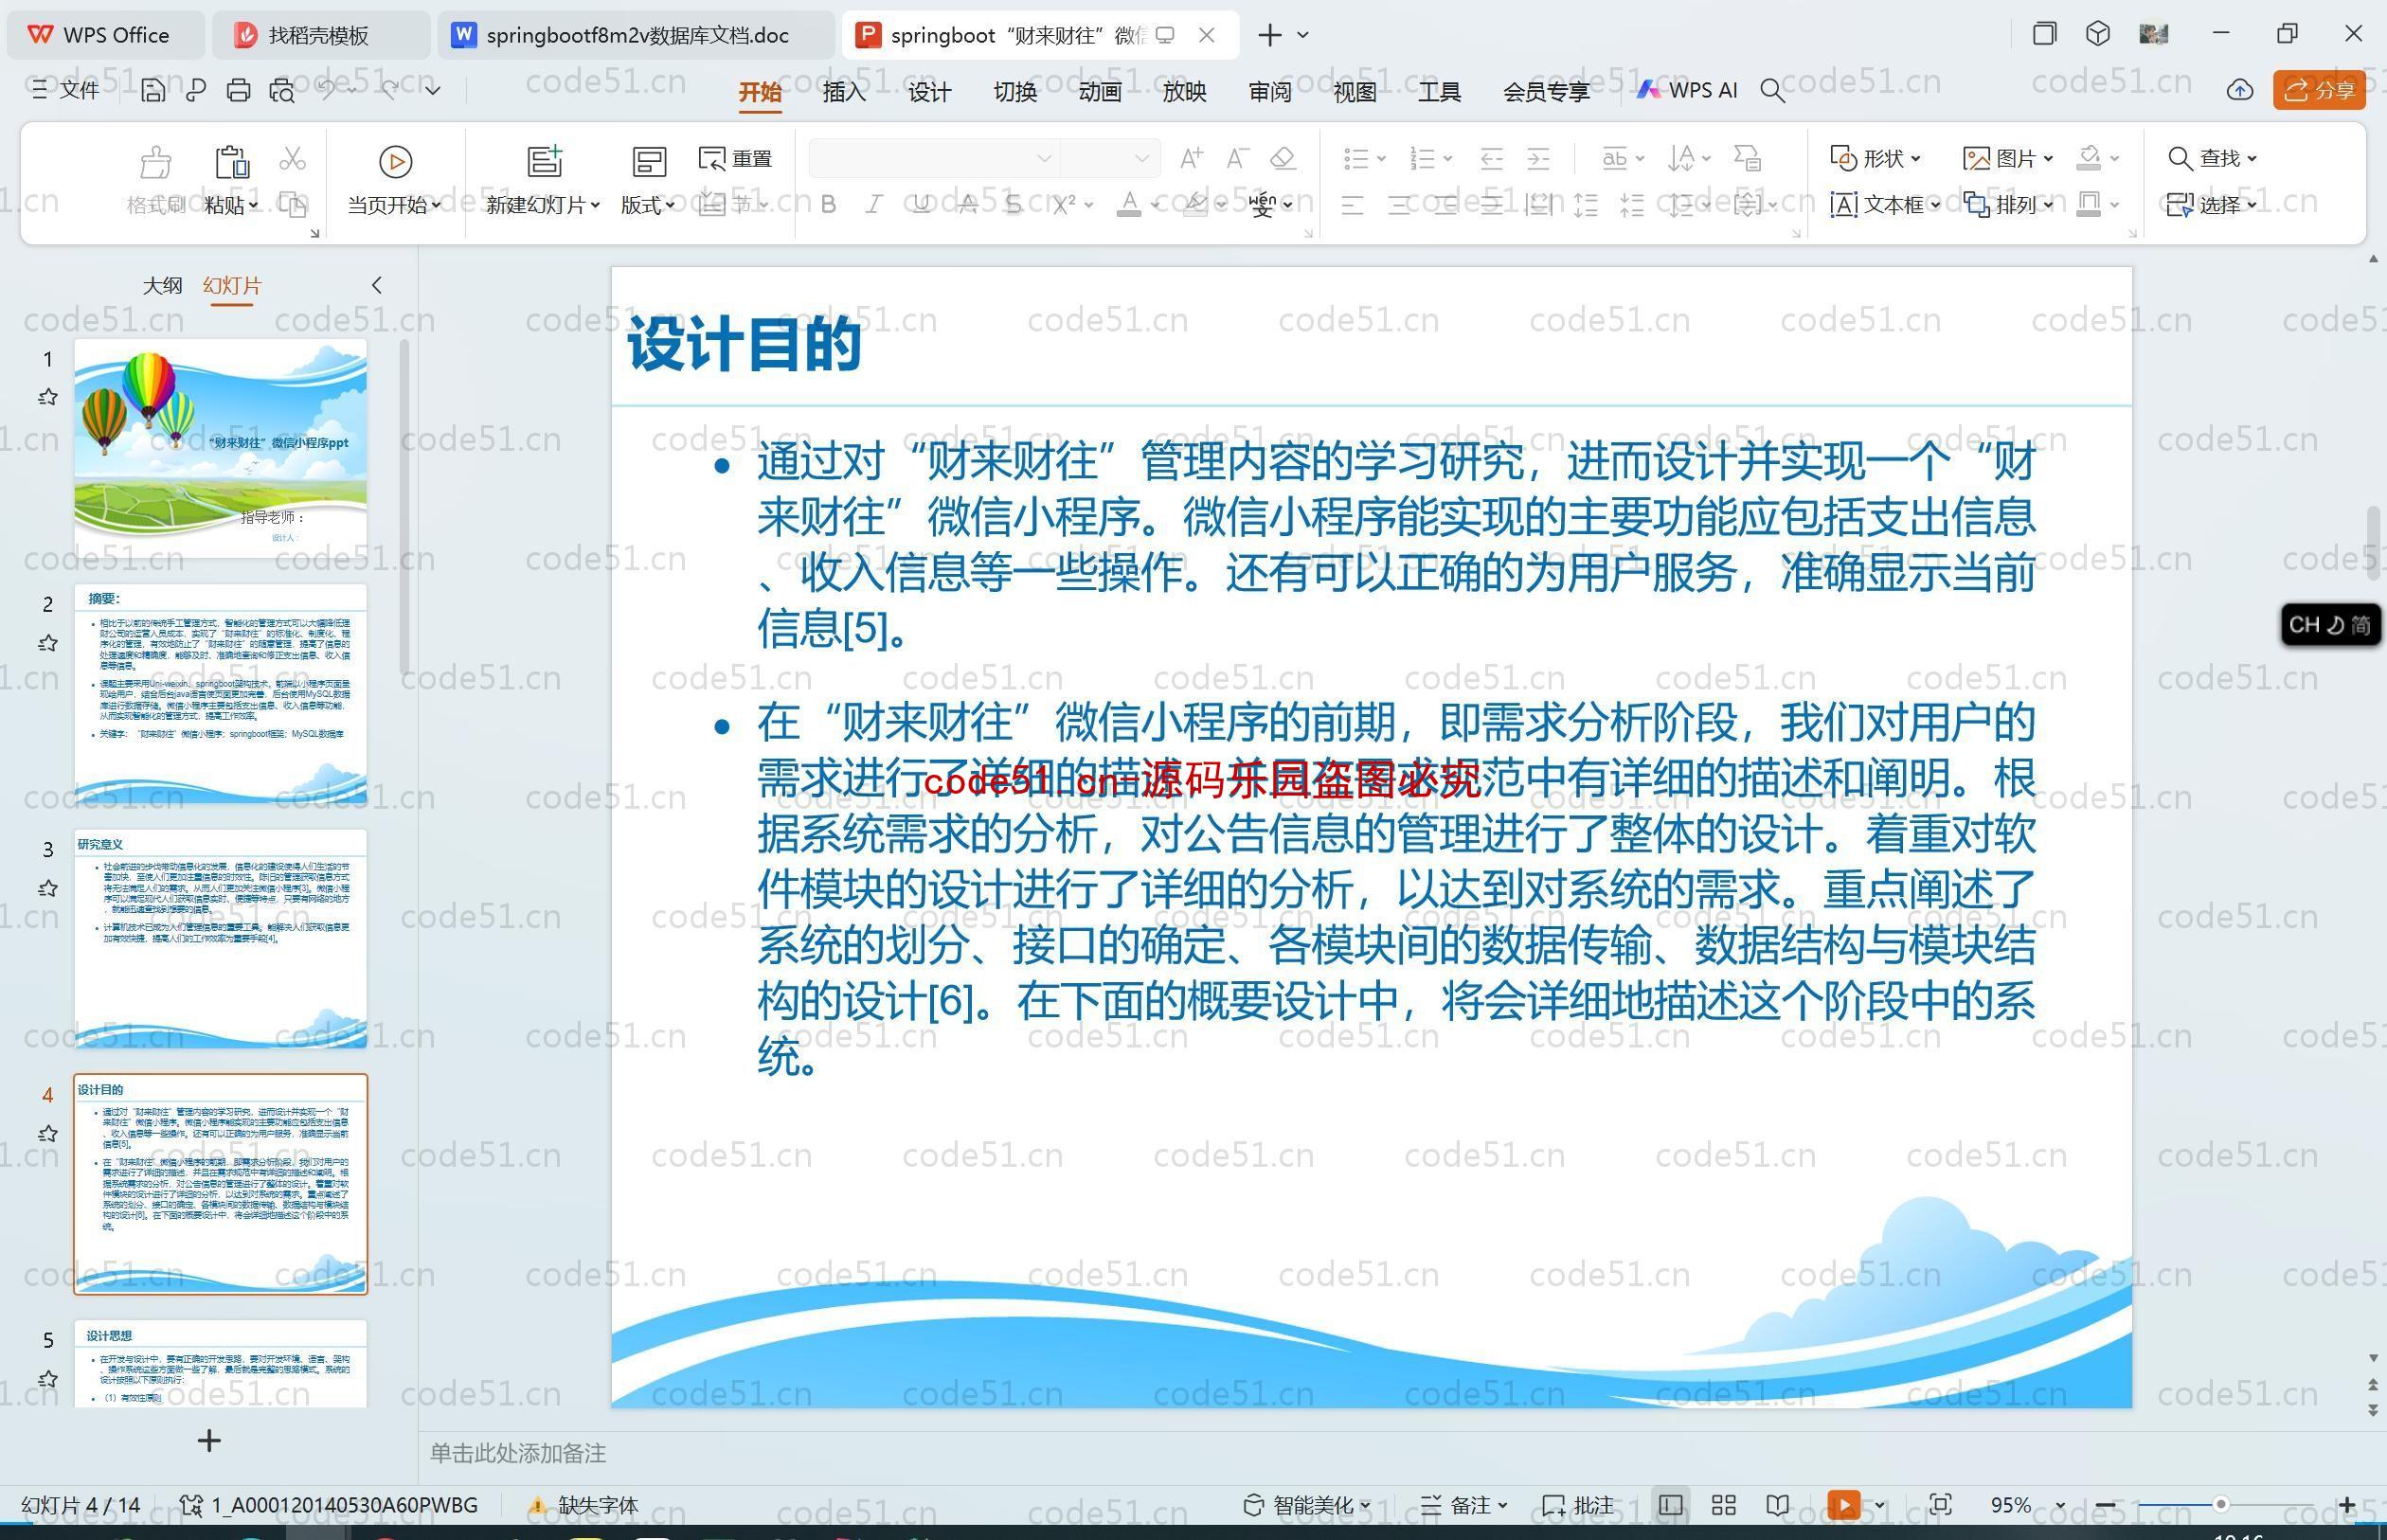Open the 开始 ribbon tab
Image resolution: width=2387 pixels, height=1540 pixels.
(x=761, y=92)
